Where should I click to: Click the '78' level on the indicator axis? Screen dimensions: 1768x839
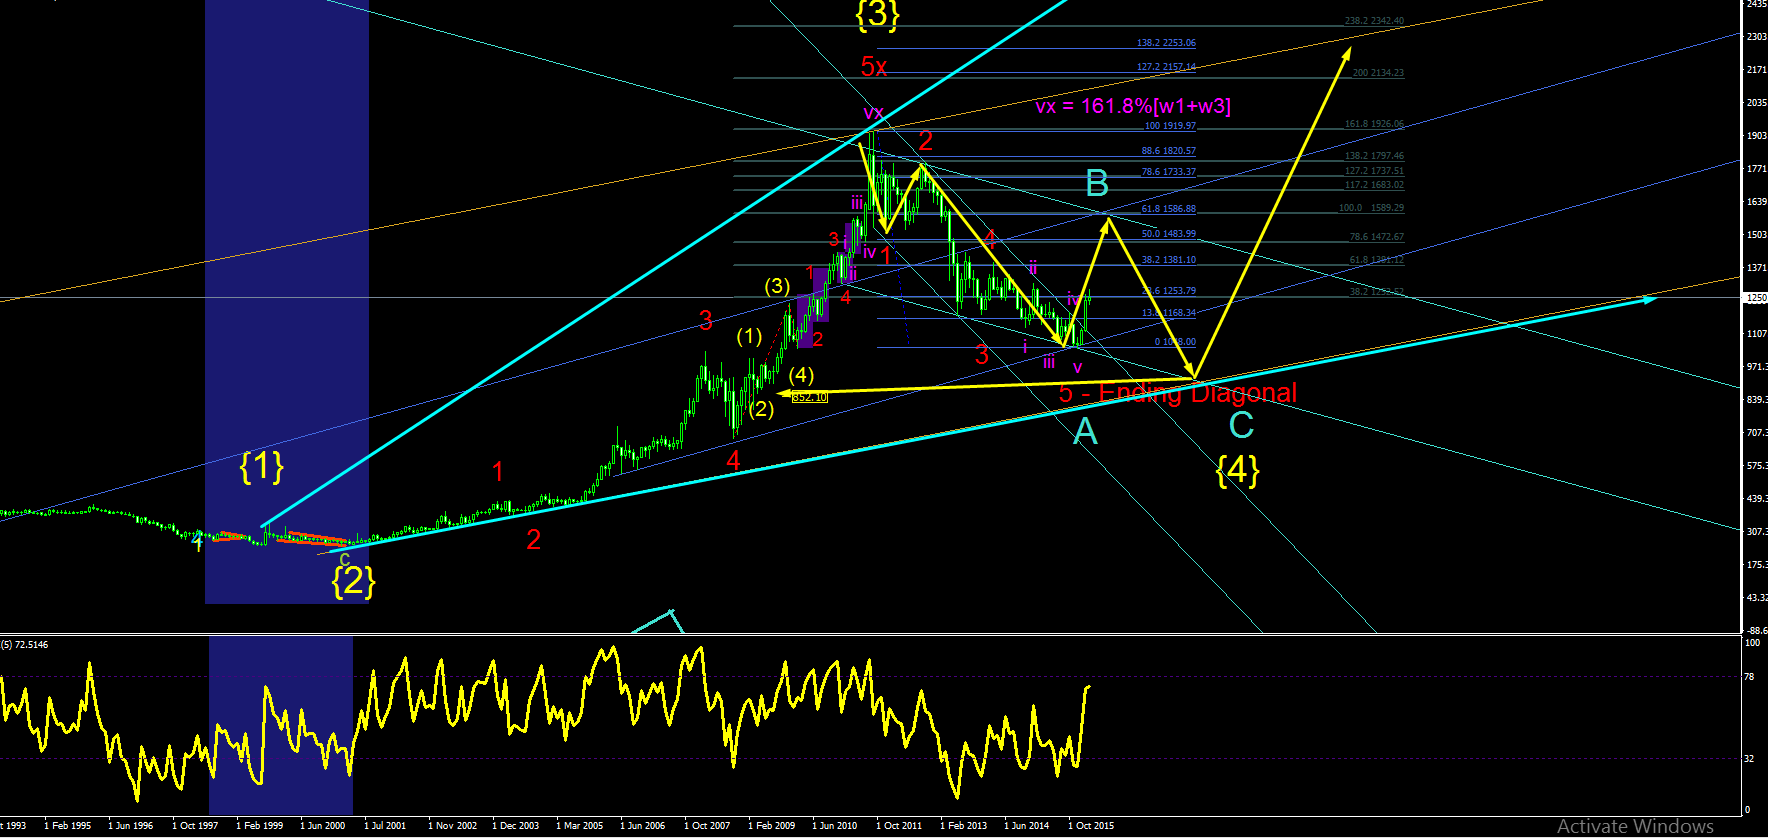coord(1749,677)
